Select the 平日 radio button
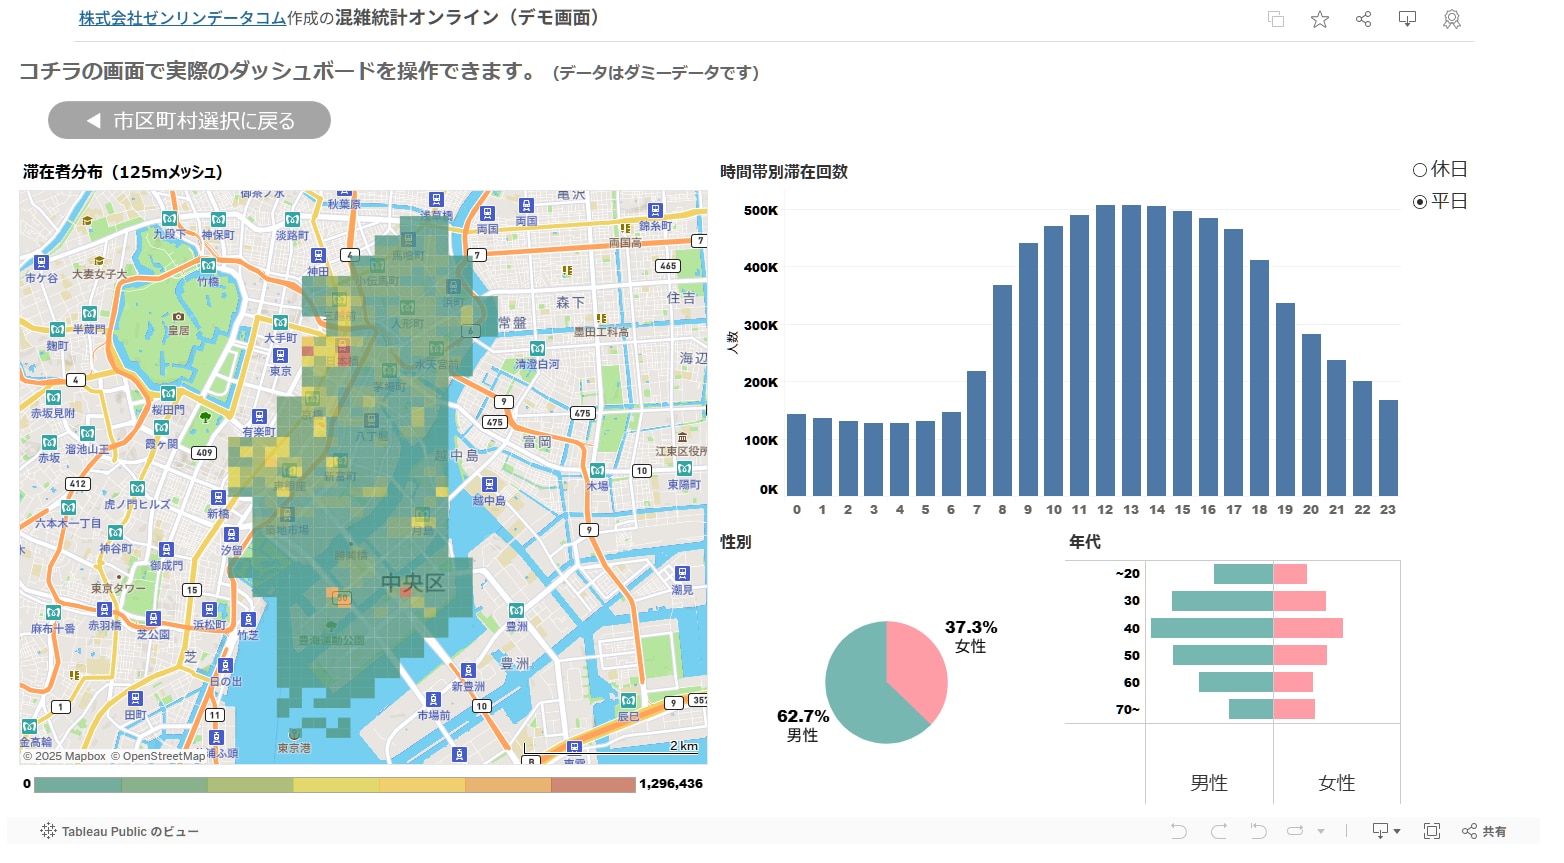1564x863 pixels. [1419, 202]
